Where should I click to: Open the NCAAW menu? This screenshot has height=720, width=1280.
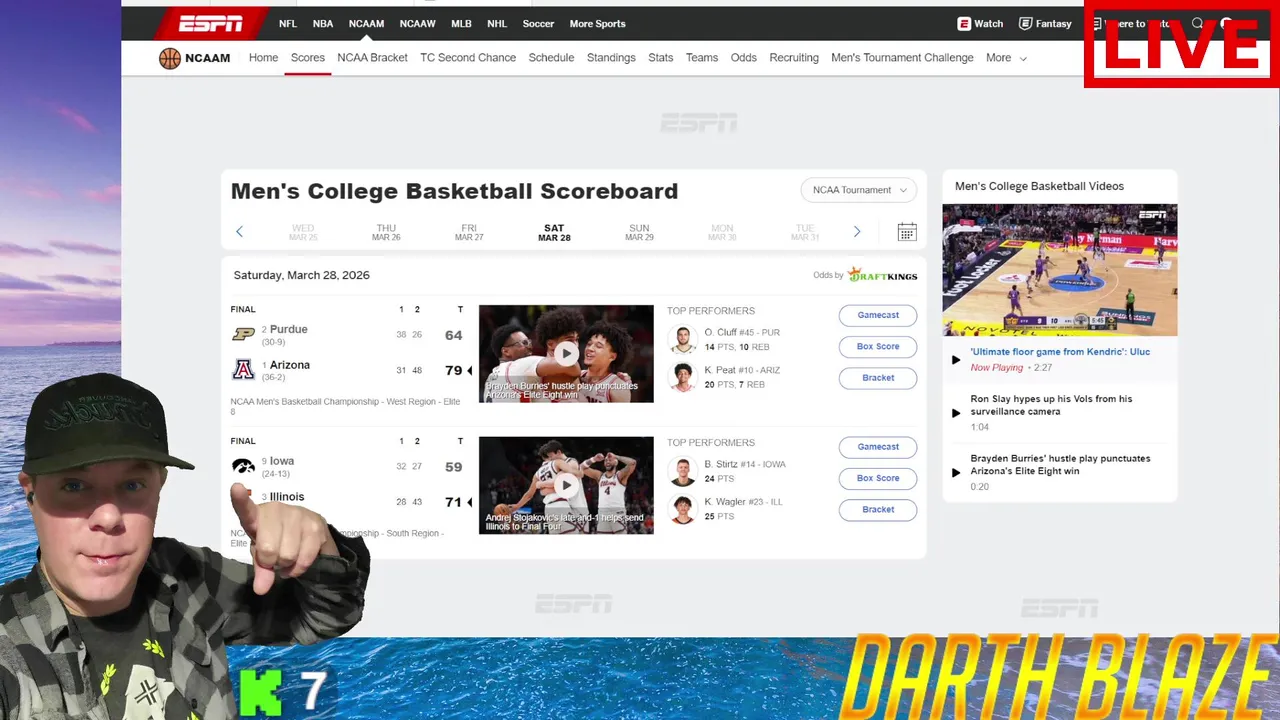[x=417, y=24]
